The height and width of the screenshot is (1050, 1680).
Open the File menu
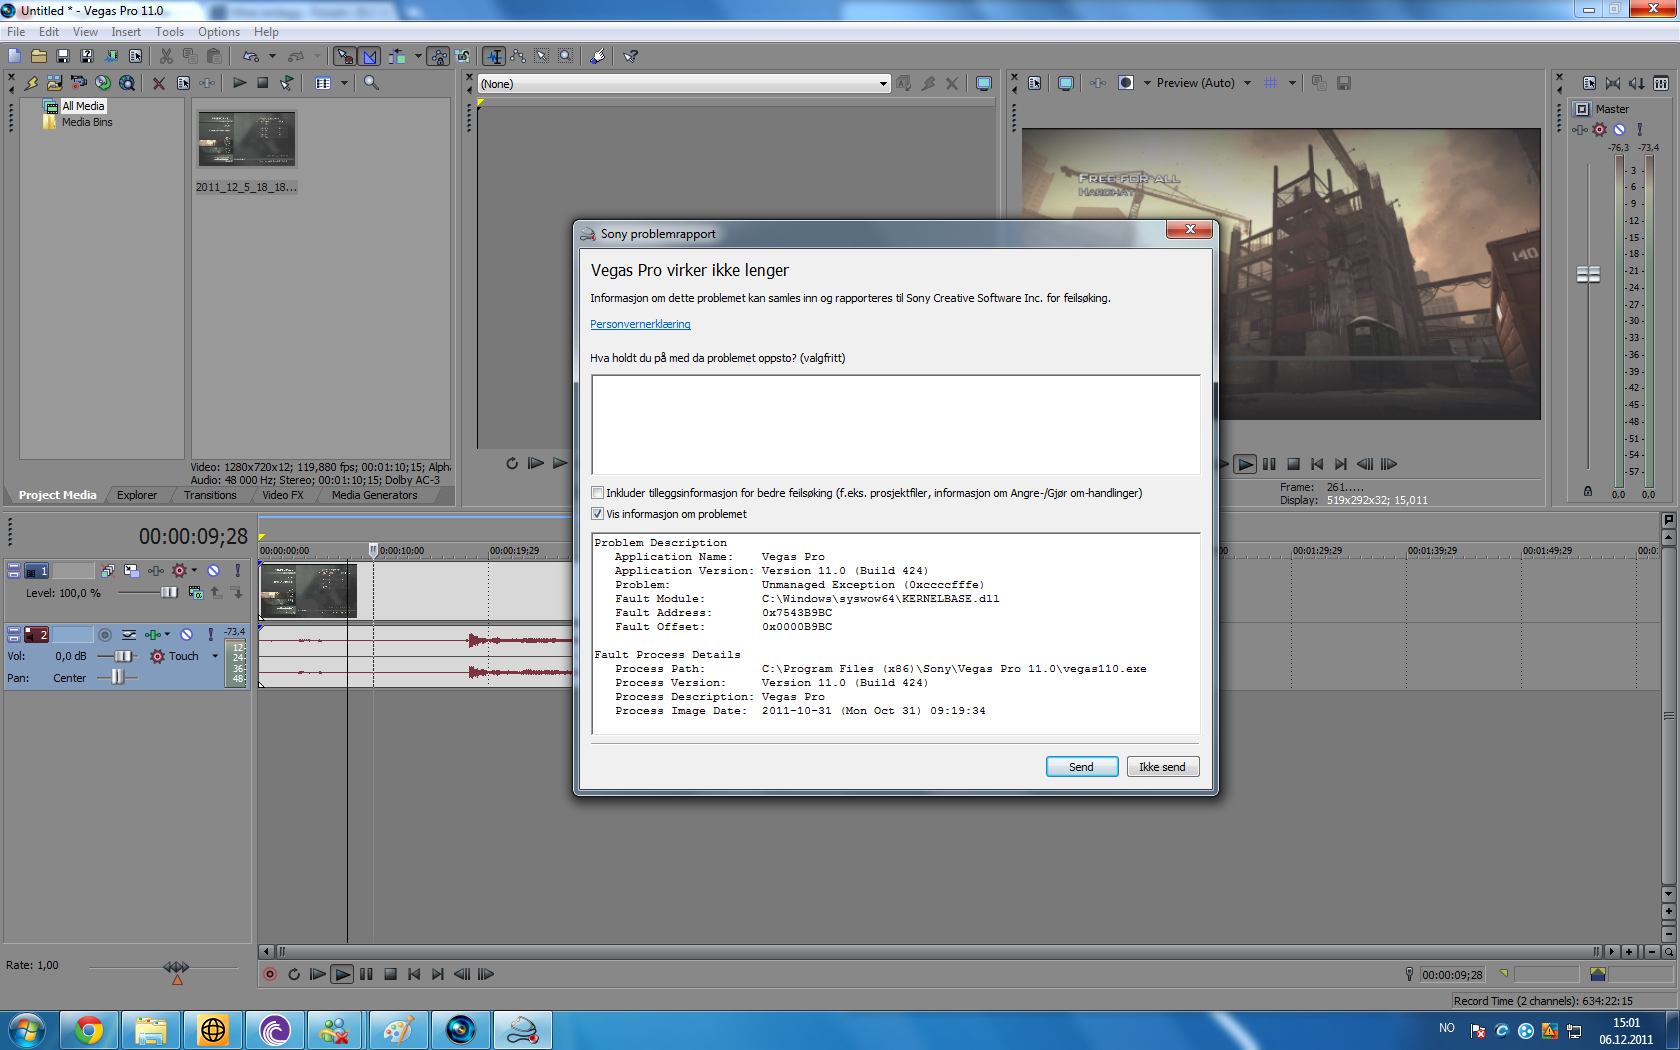pos(16,32)
